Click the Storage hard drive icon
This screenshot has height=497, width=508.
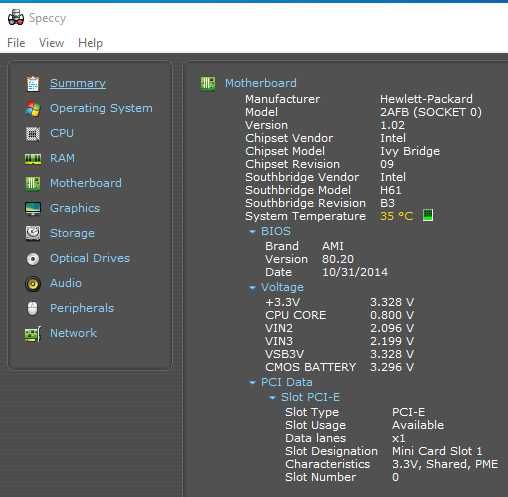pyautogui.click(x=33, y=233)
